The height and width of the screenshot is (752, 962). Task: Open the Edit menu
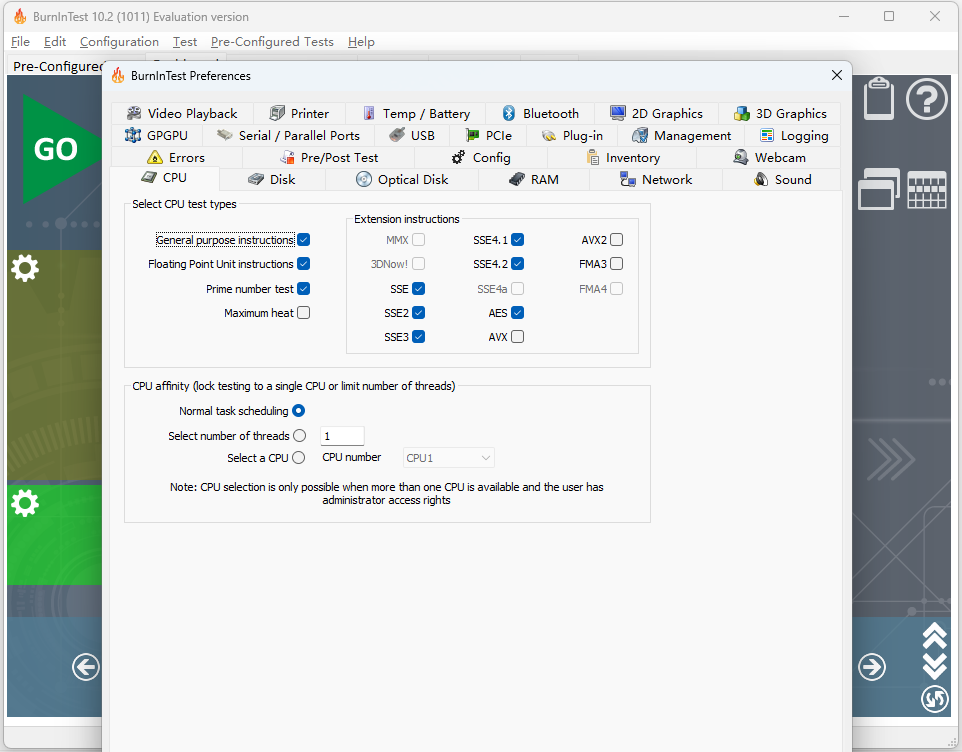point(55,42)
